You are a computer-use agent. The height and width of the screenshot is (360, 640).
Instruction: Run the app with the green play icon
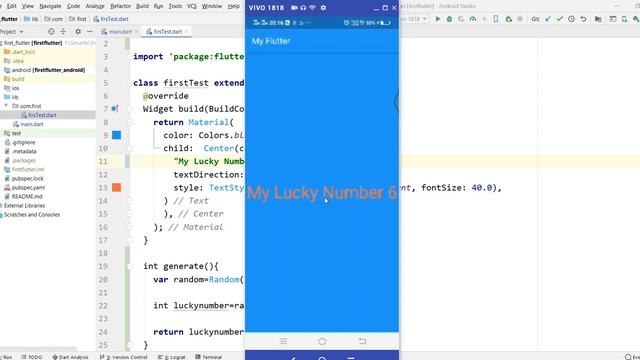click(x=438, y=19)
